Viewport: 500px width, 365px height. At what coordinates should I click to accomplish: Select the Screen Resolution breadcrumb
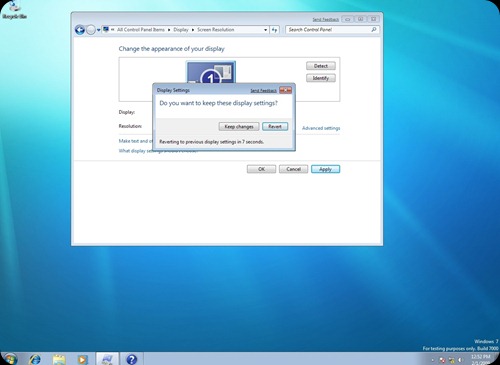[216, 30]
